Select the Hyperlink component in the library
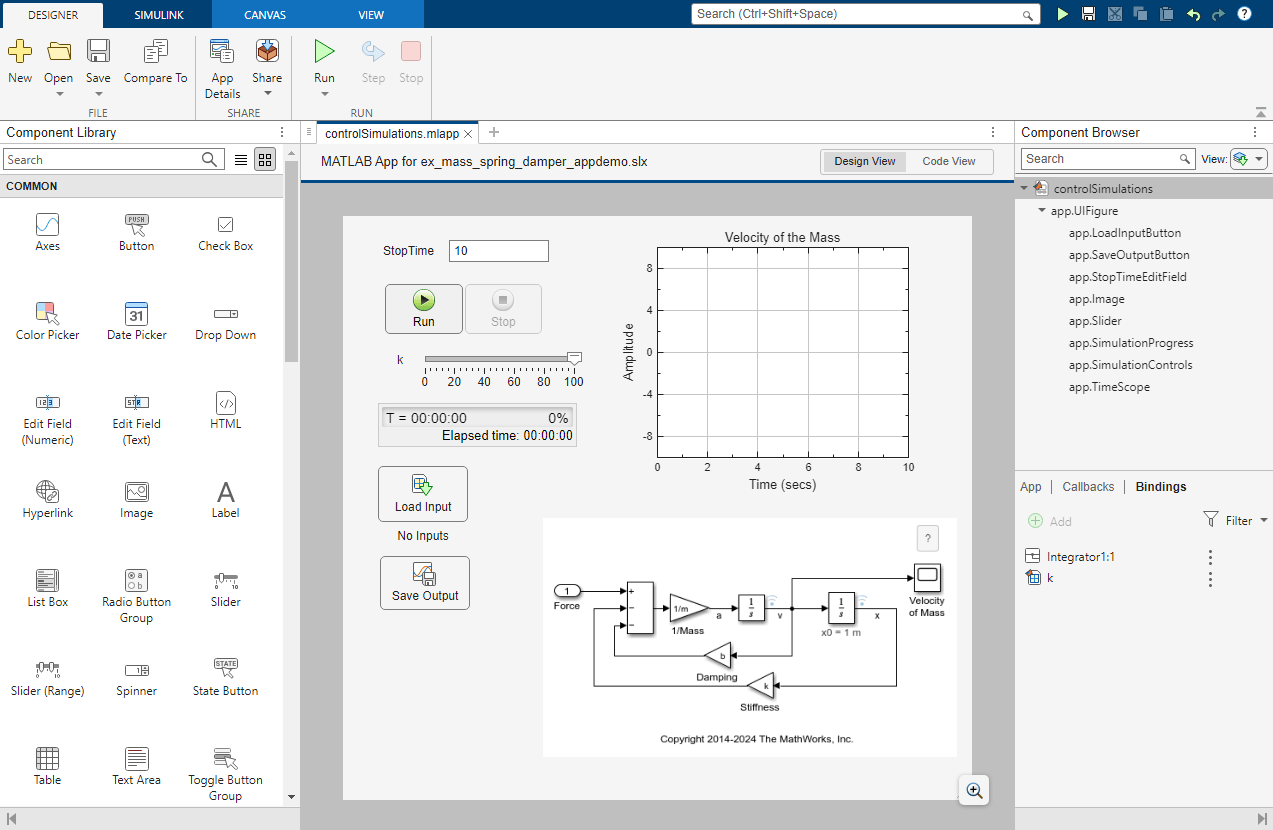This screenshot has height=830, width=1273. point(47,491)
